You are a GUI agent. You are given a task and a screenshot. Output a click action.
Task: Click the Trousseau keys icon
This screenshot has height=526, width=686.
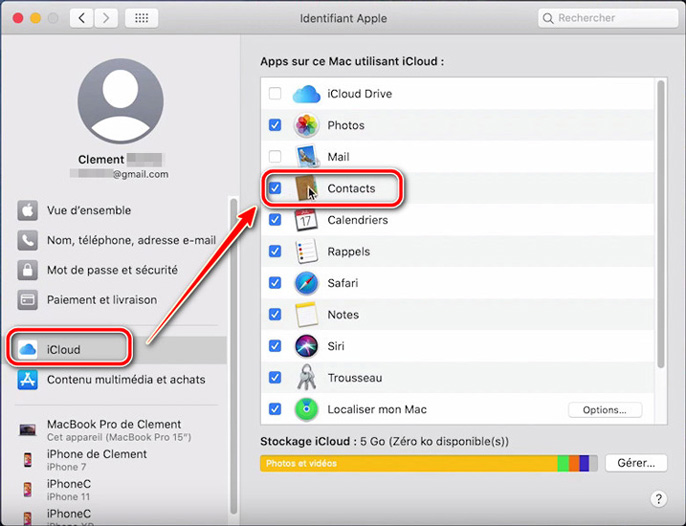tap(306, 377)
